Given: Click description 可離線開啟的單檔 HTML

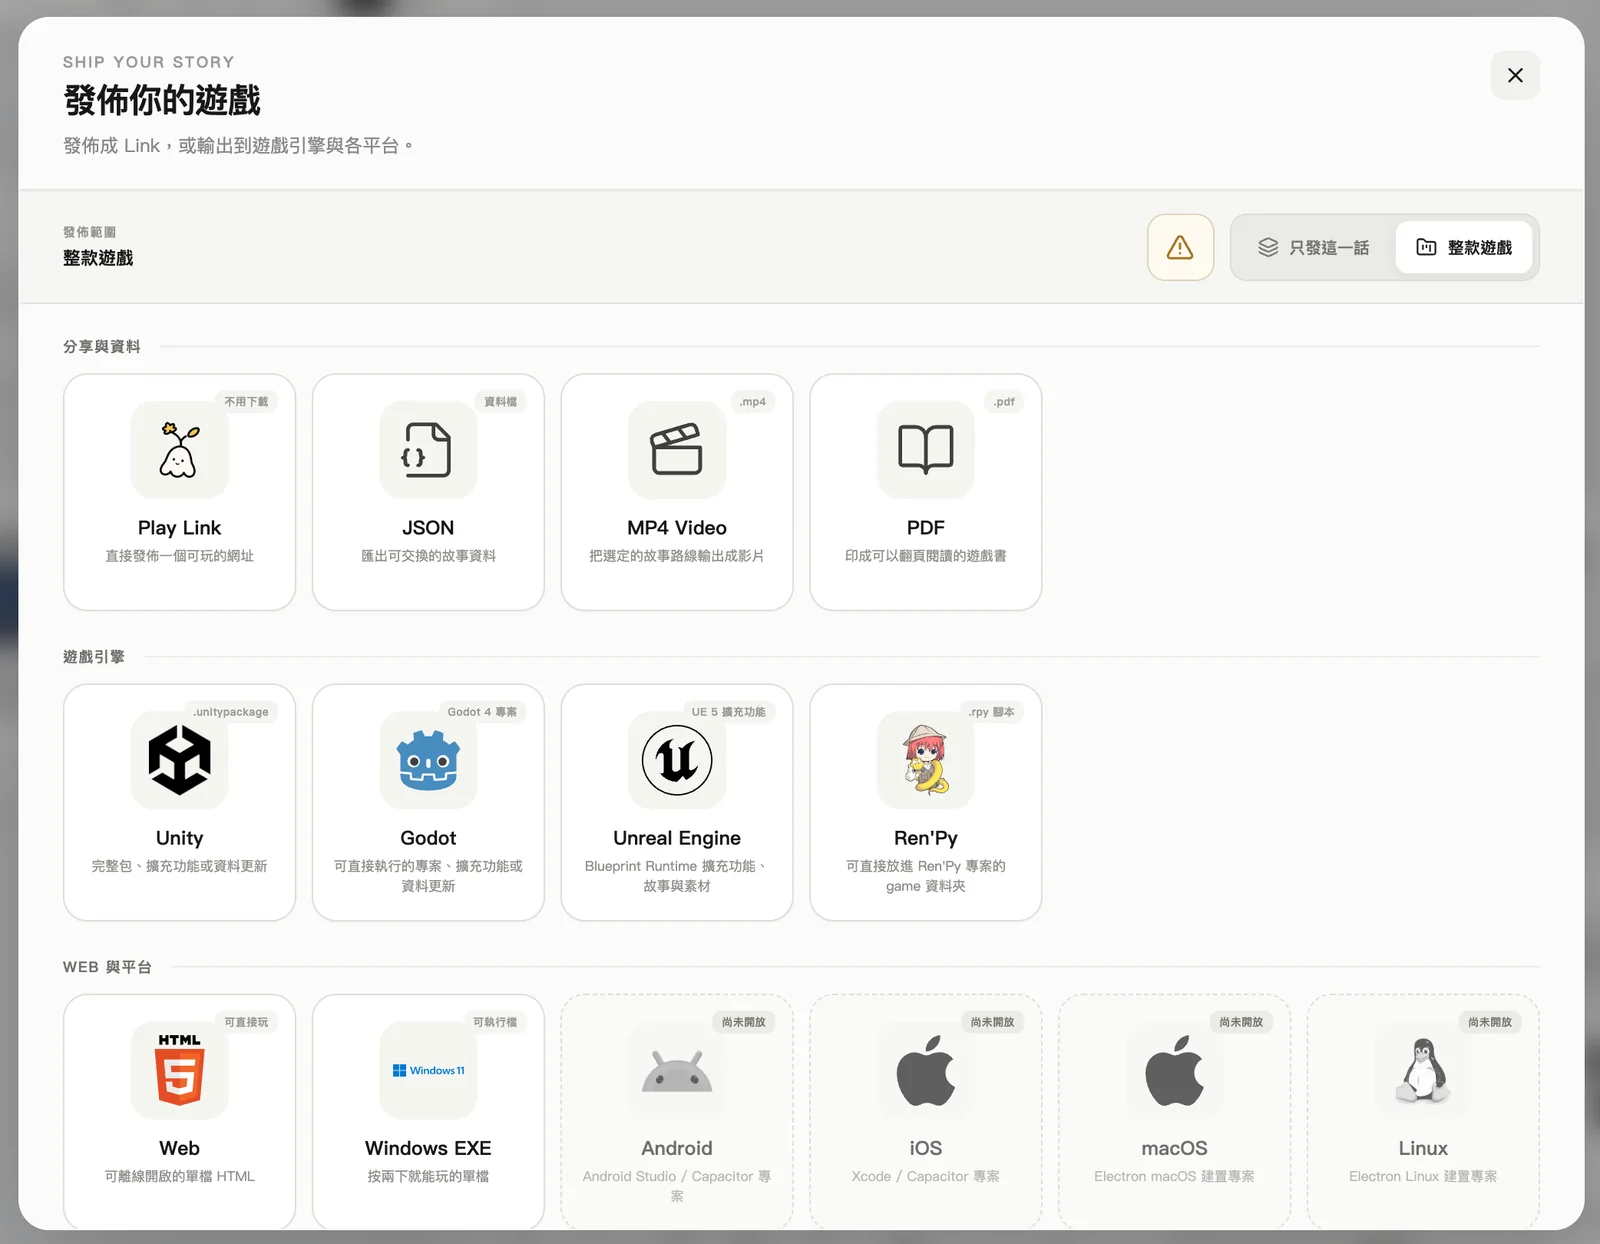Looking at the screenshot, I should (179, 1176).
